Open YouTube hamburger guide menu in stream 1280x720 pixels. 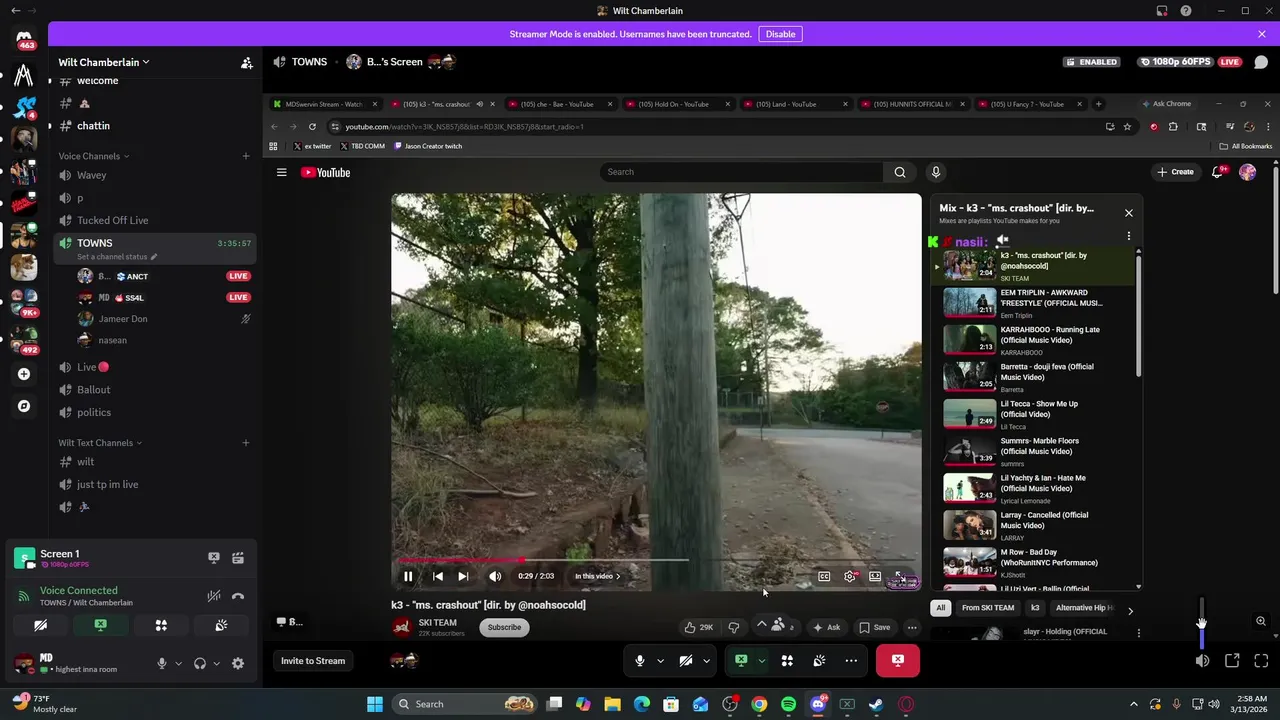coord(282,172)
